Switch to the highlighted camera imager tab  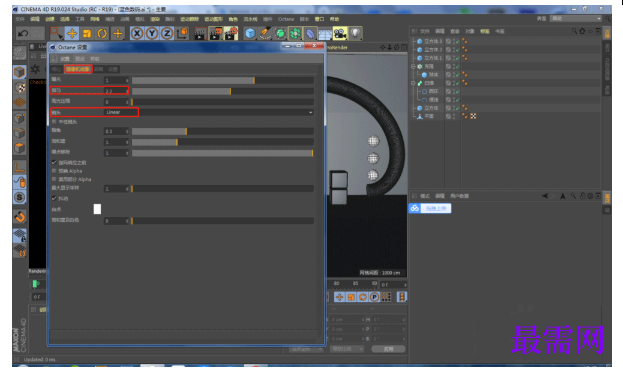click(x=78, y=69)
